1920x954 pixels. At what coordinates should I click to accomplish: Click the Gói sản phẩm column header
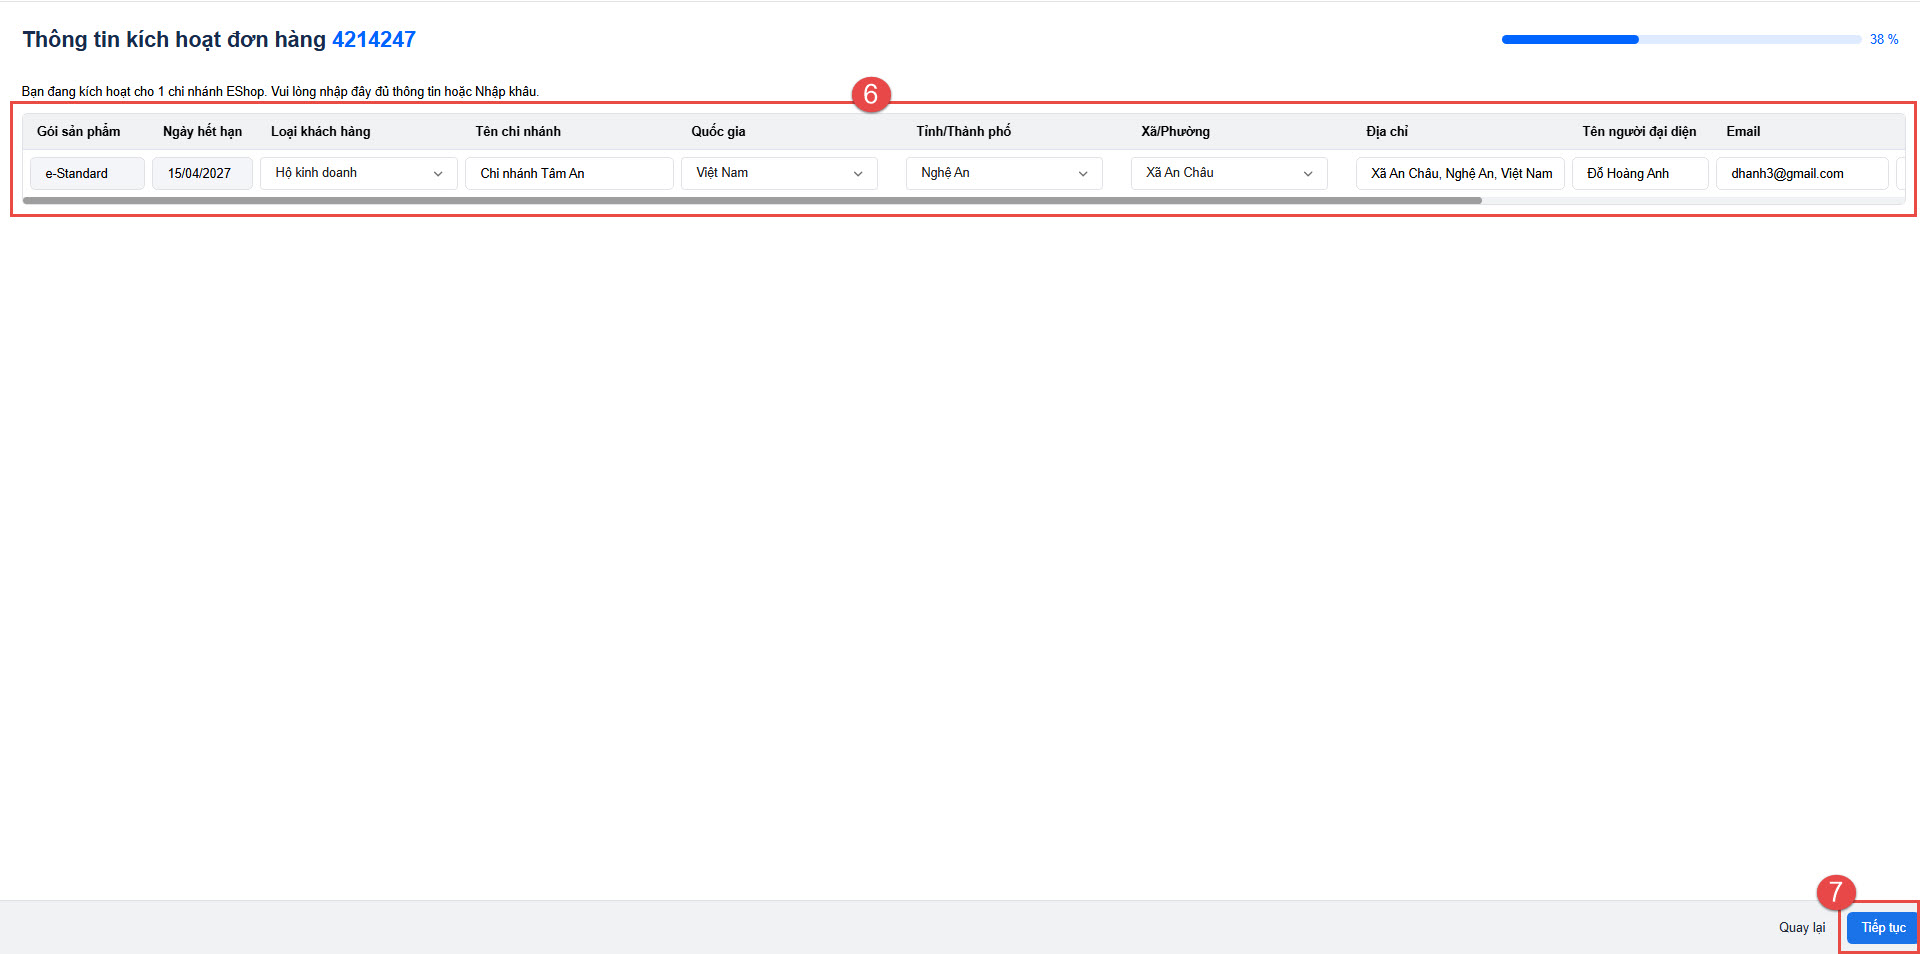(78, 132)
